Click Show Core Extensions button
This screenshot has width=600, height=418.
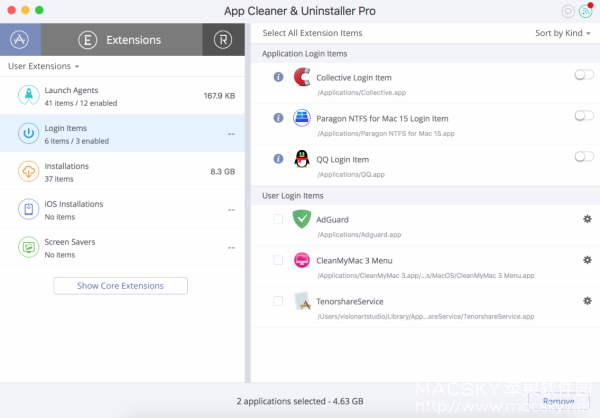click(x=121, y=286)
